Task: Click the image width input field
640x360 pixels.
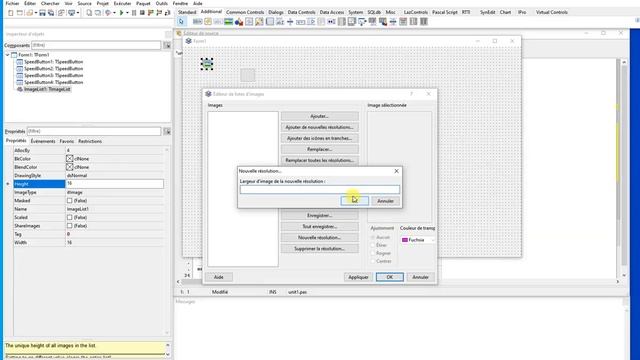Action: click(x=320, y=189)
